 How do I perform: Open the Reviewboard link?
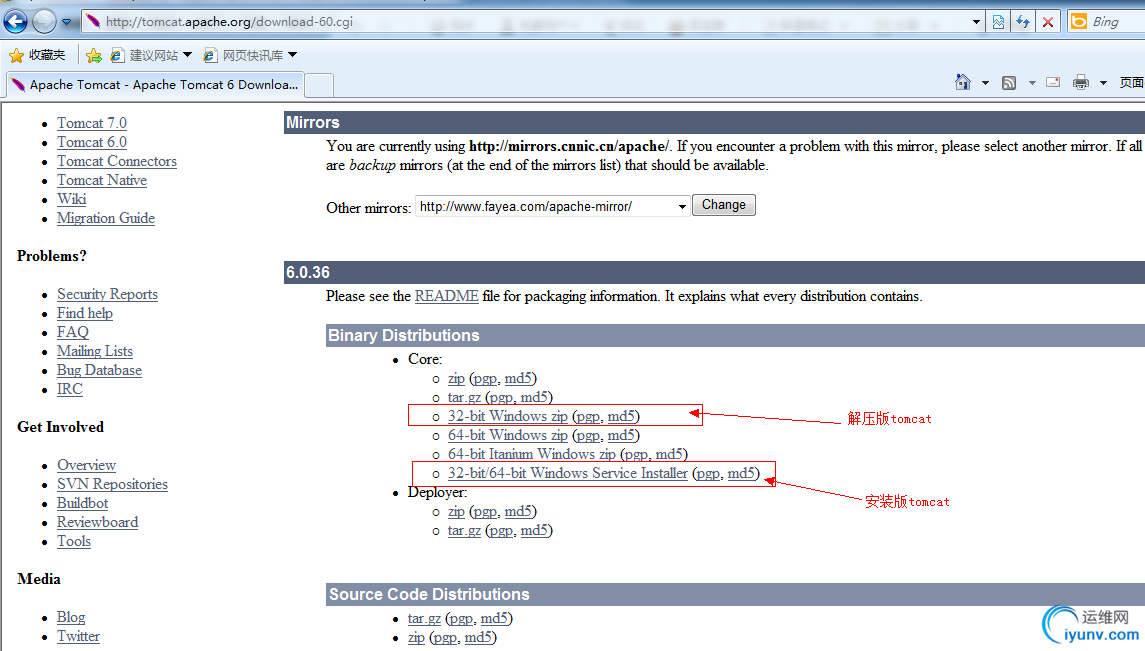pos(98,522)
